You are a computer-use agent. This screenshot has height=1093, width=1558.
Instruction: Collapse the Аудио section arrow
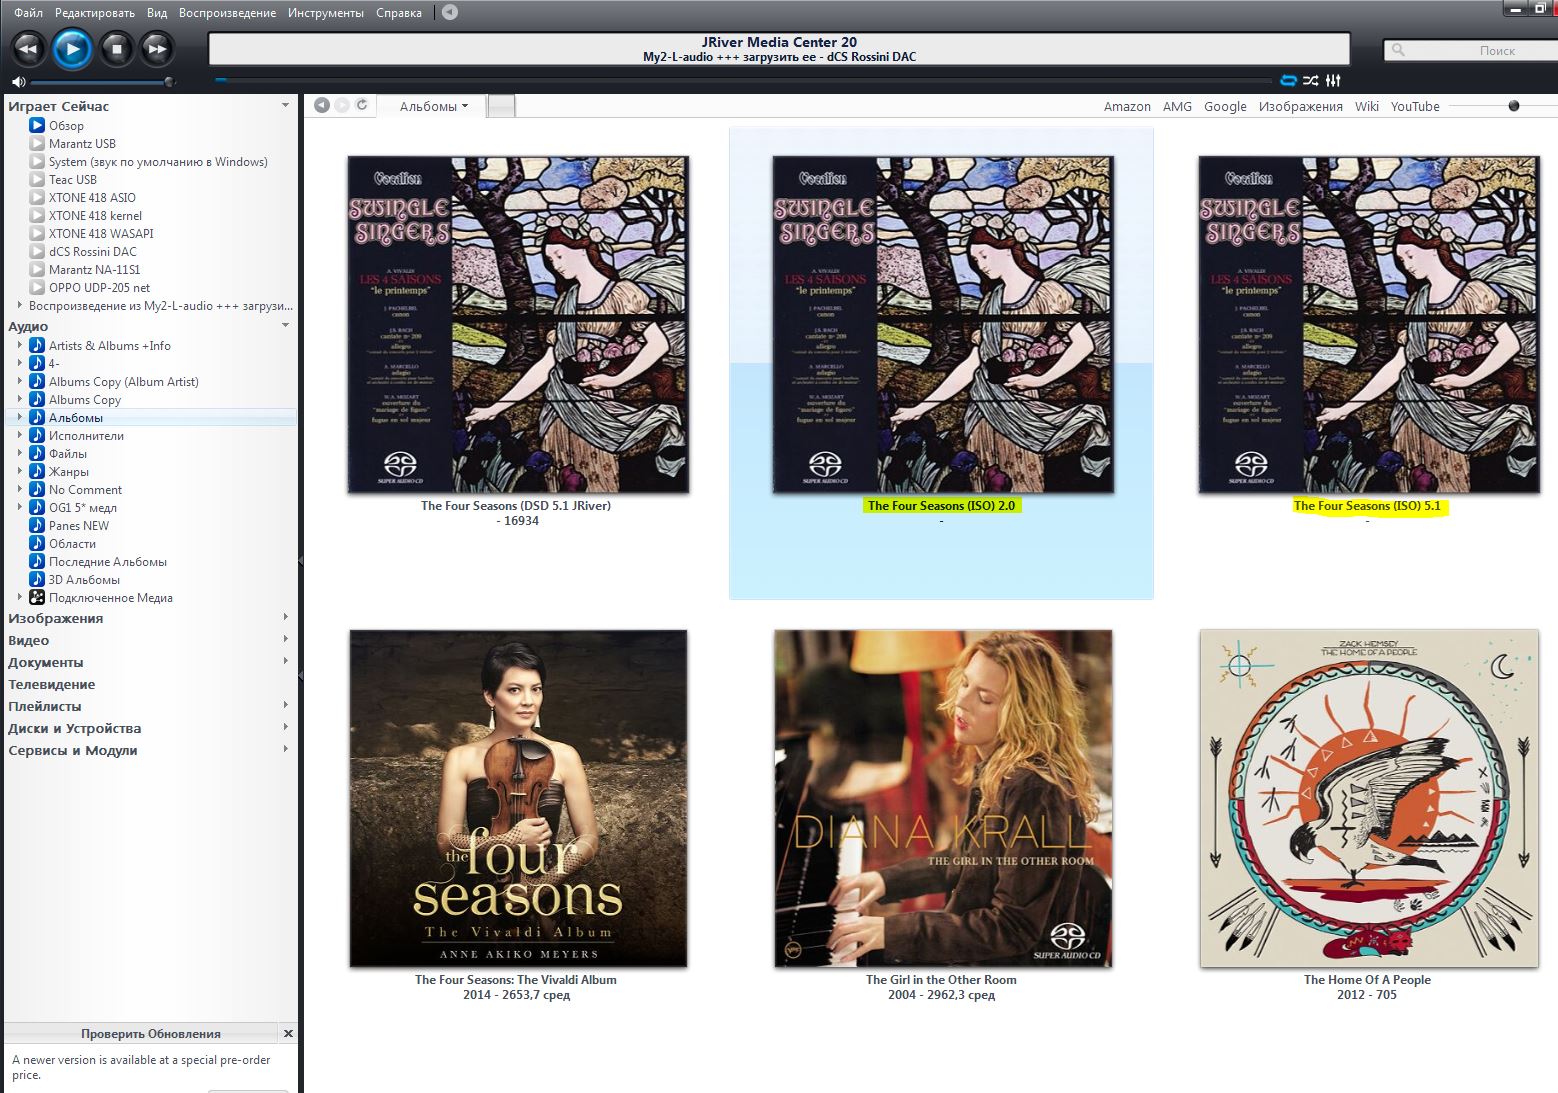pyautogui.click(x=285, y=325)
